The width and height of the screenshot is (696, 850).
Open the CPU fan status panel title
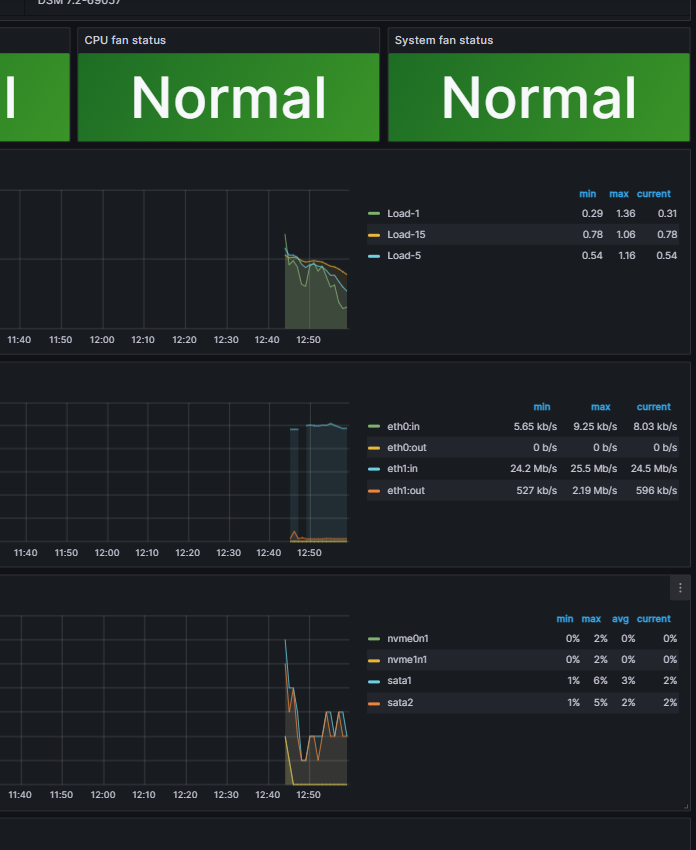(125, 40)
